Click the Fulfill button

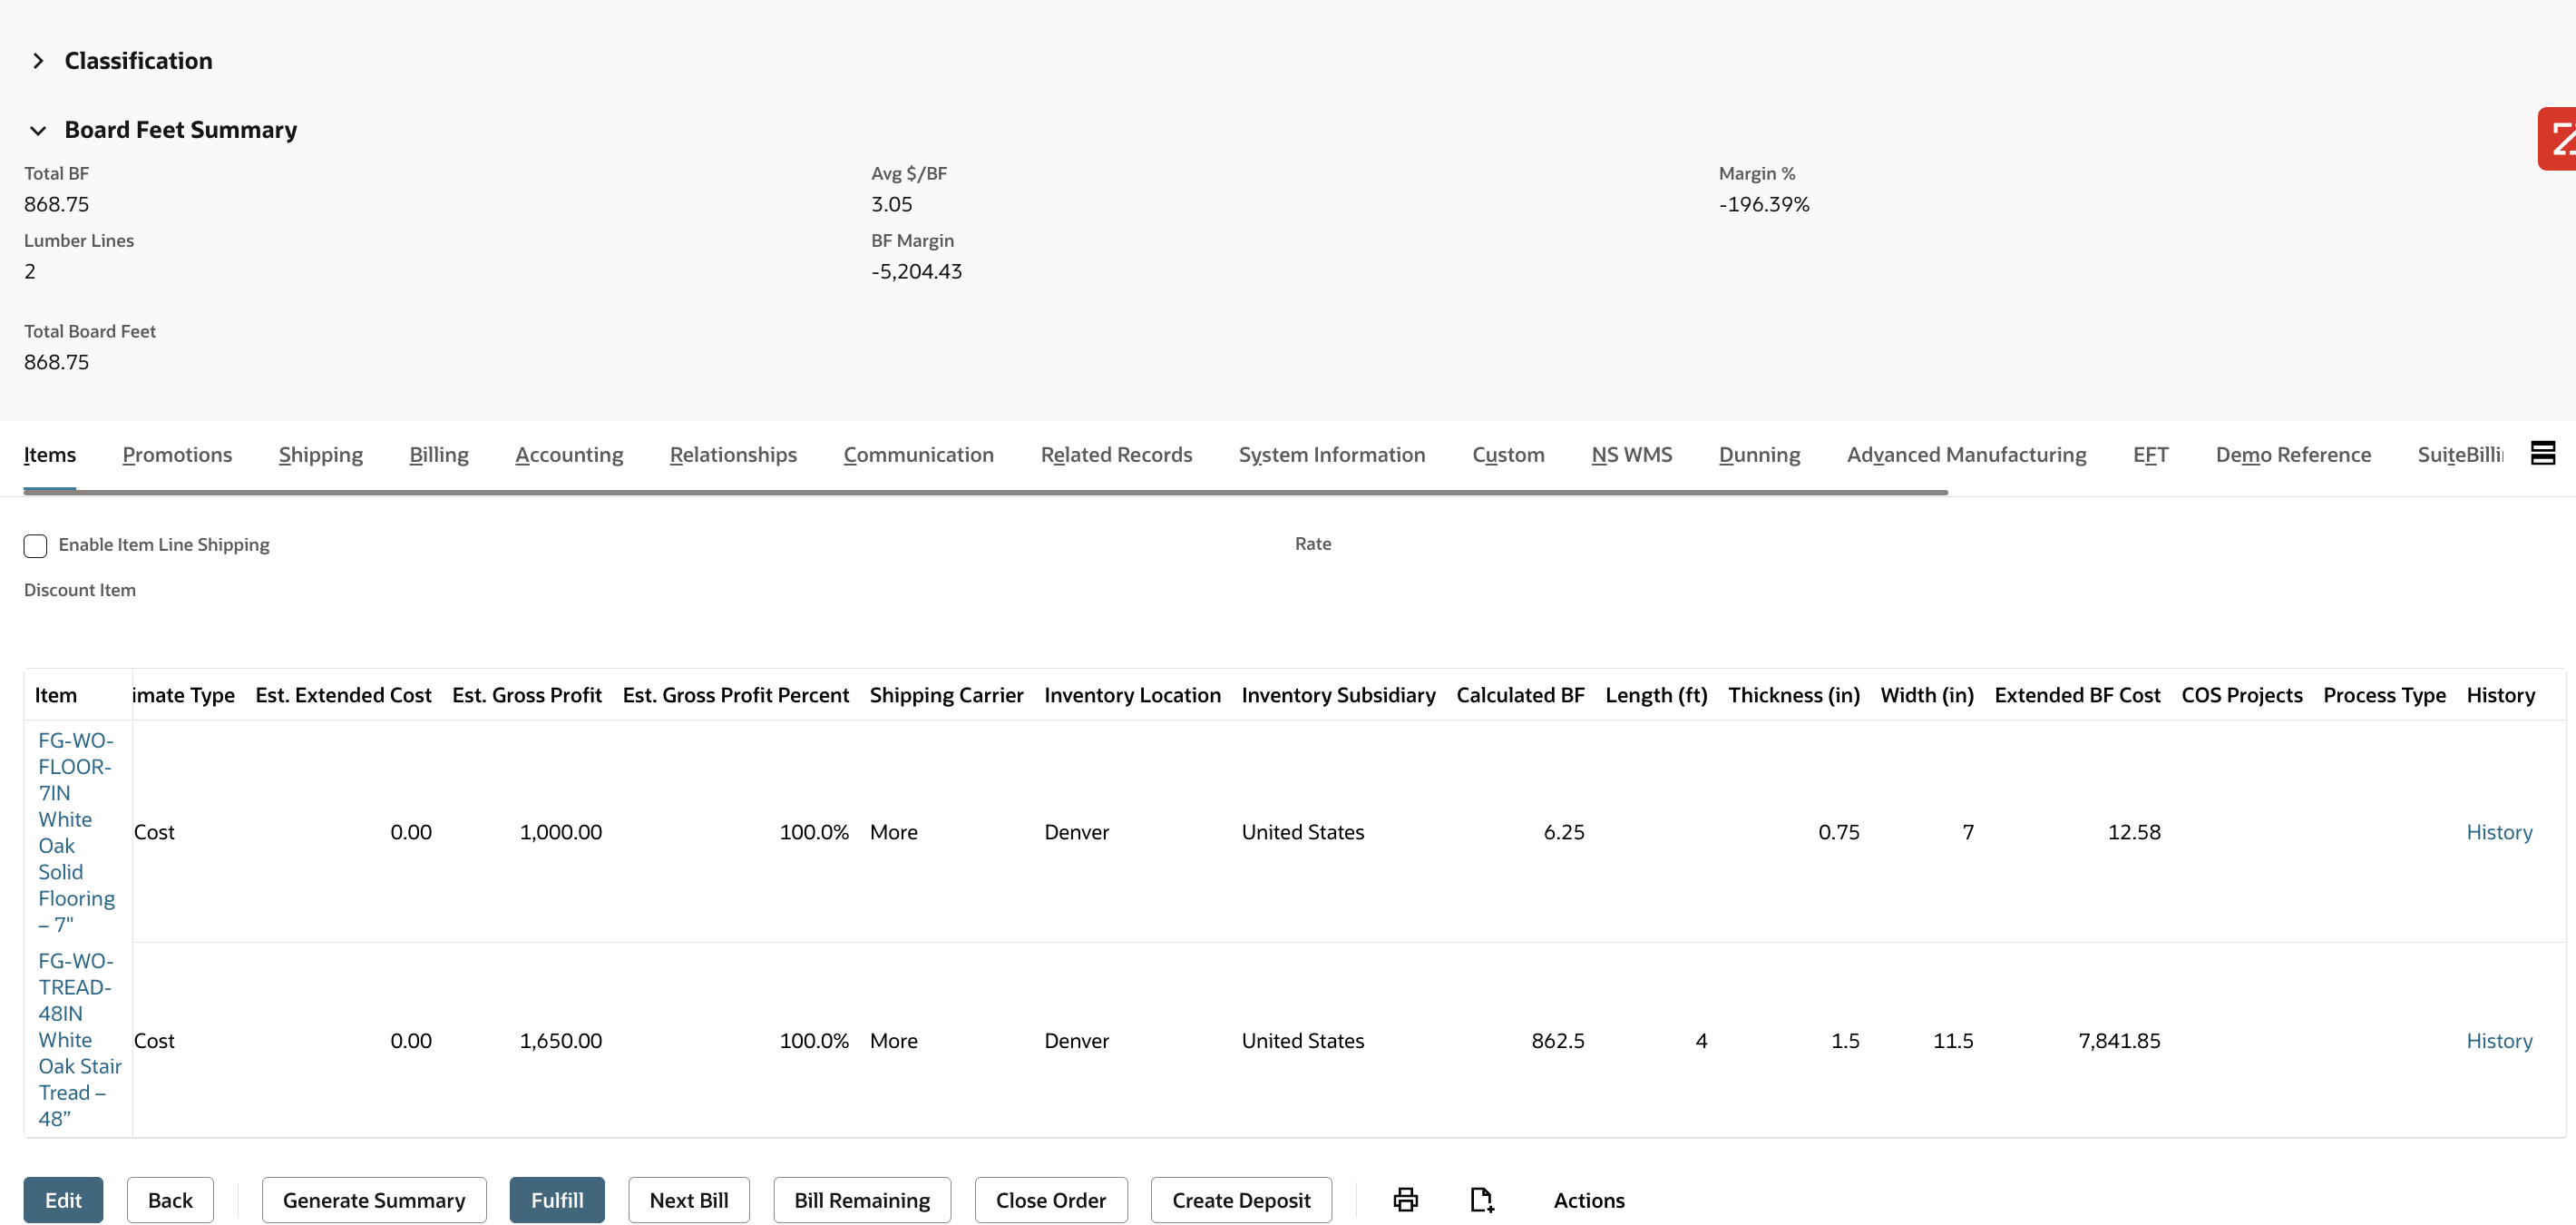point(556,1199)
